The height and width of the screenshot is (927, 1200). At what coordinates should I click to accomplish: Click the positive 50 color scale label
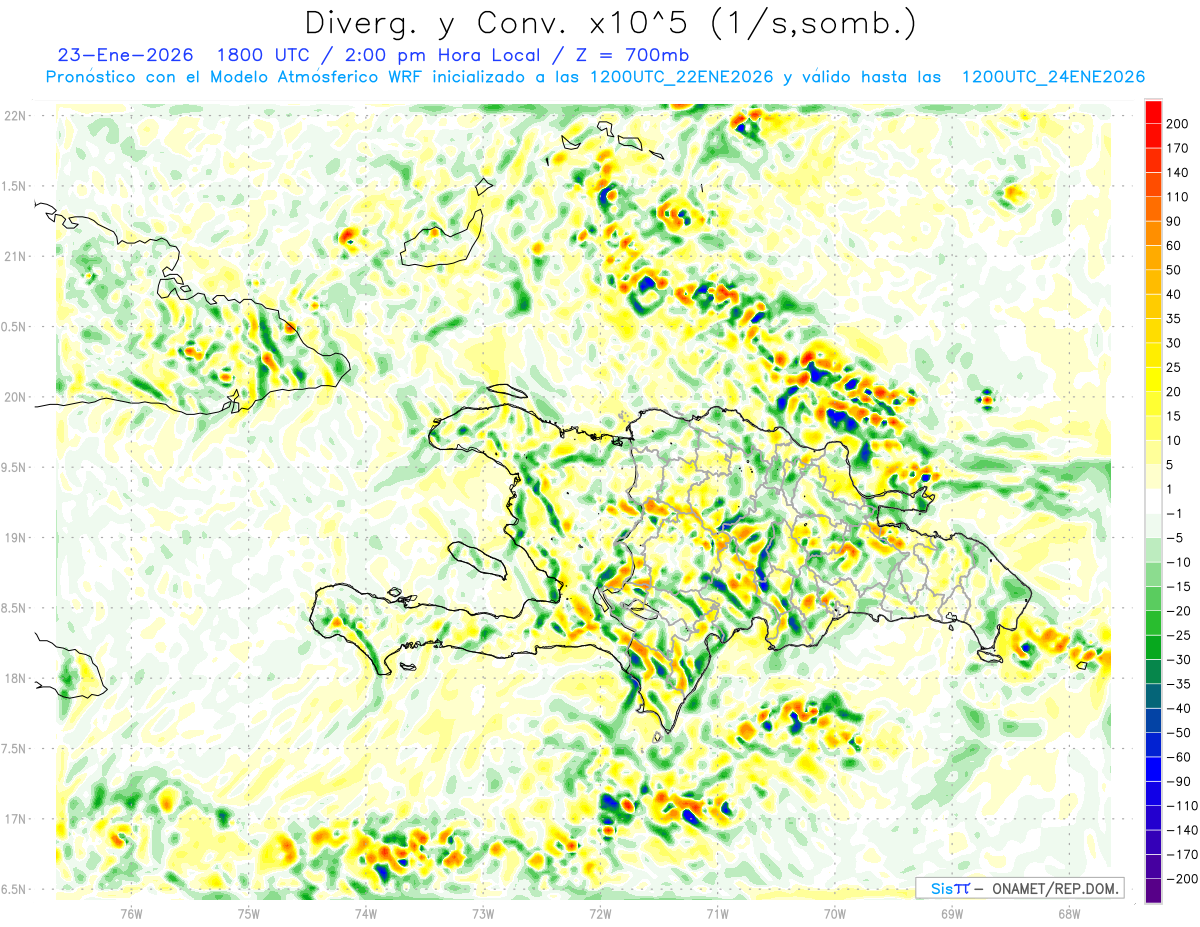(1175, 270)
